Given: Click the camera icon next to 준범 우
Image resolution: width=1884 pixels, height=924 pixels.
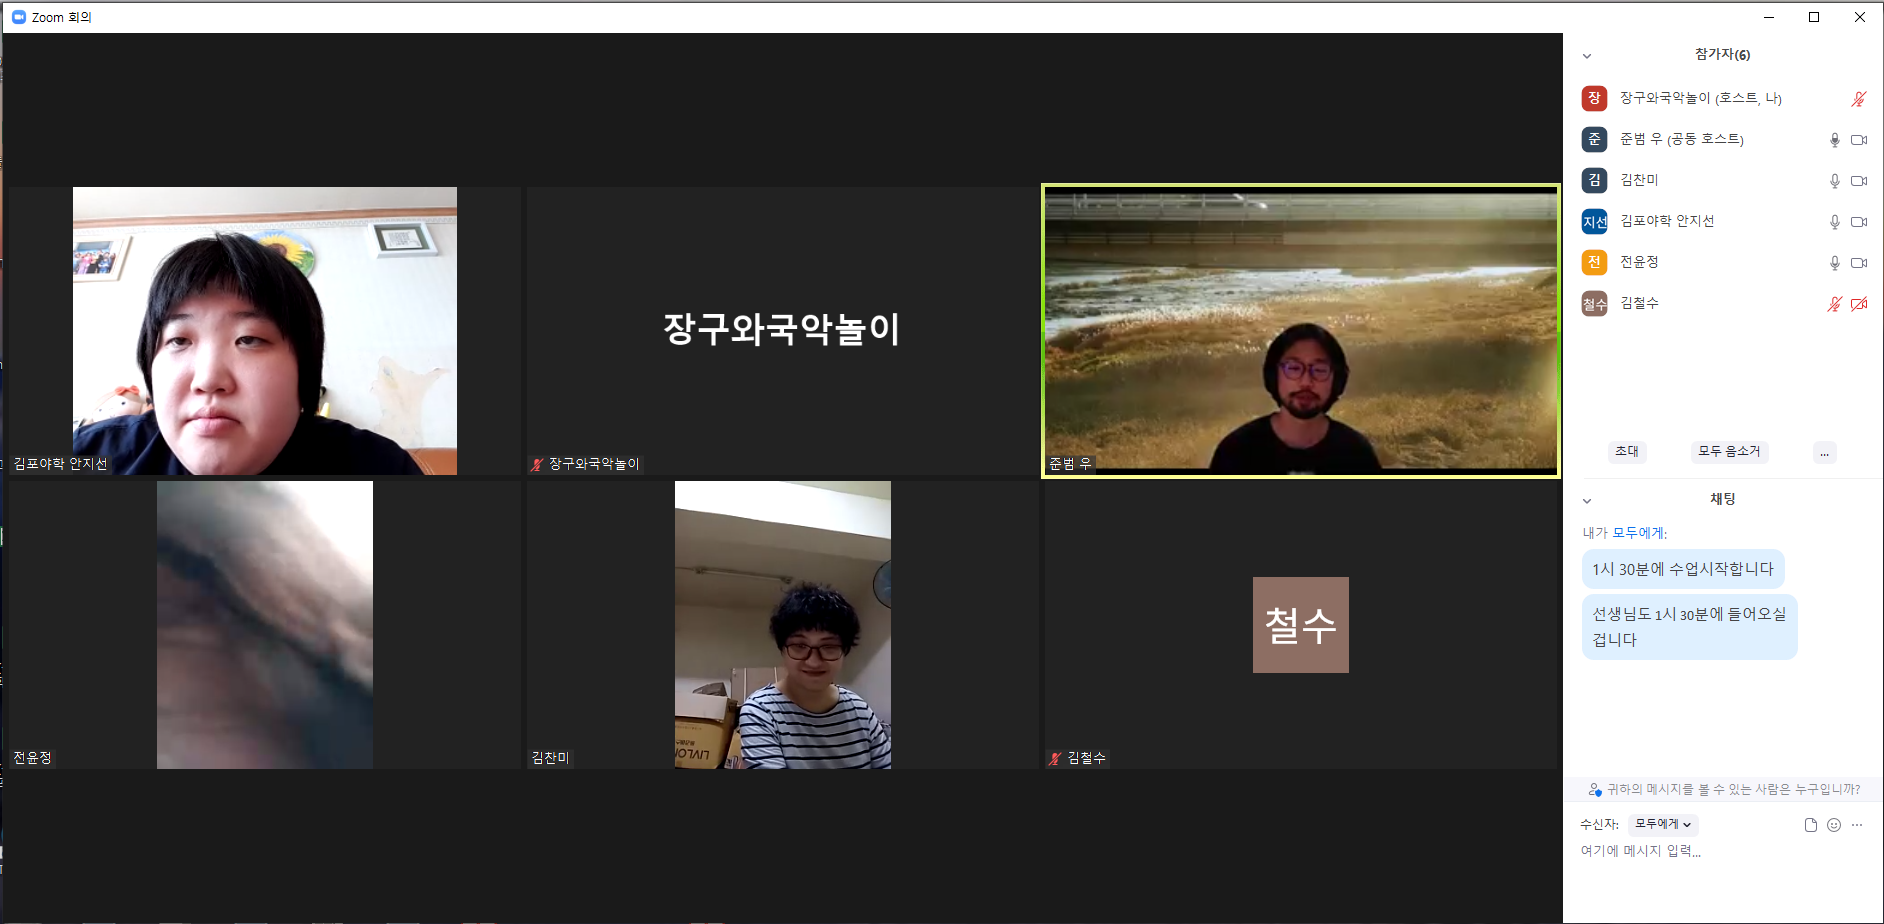Looking at the screenshot, I should point(1859,140).
